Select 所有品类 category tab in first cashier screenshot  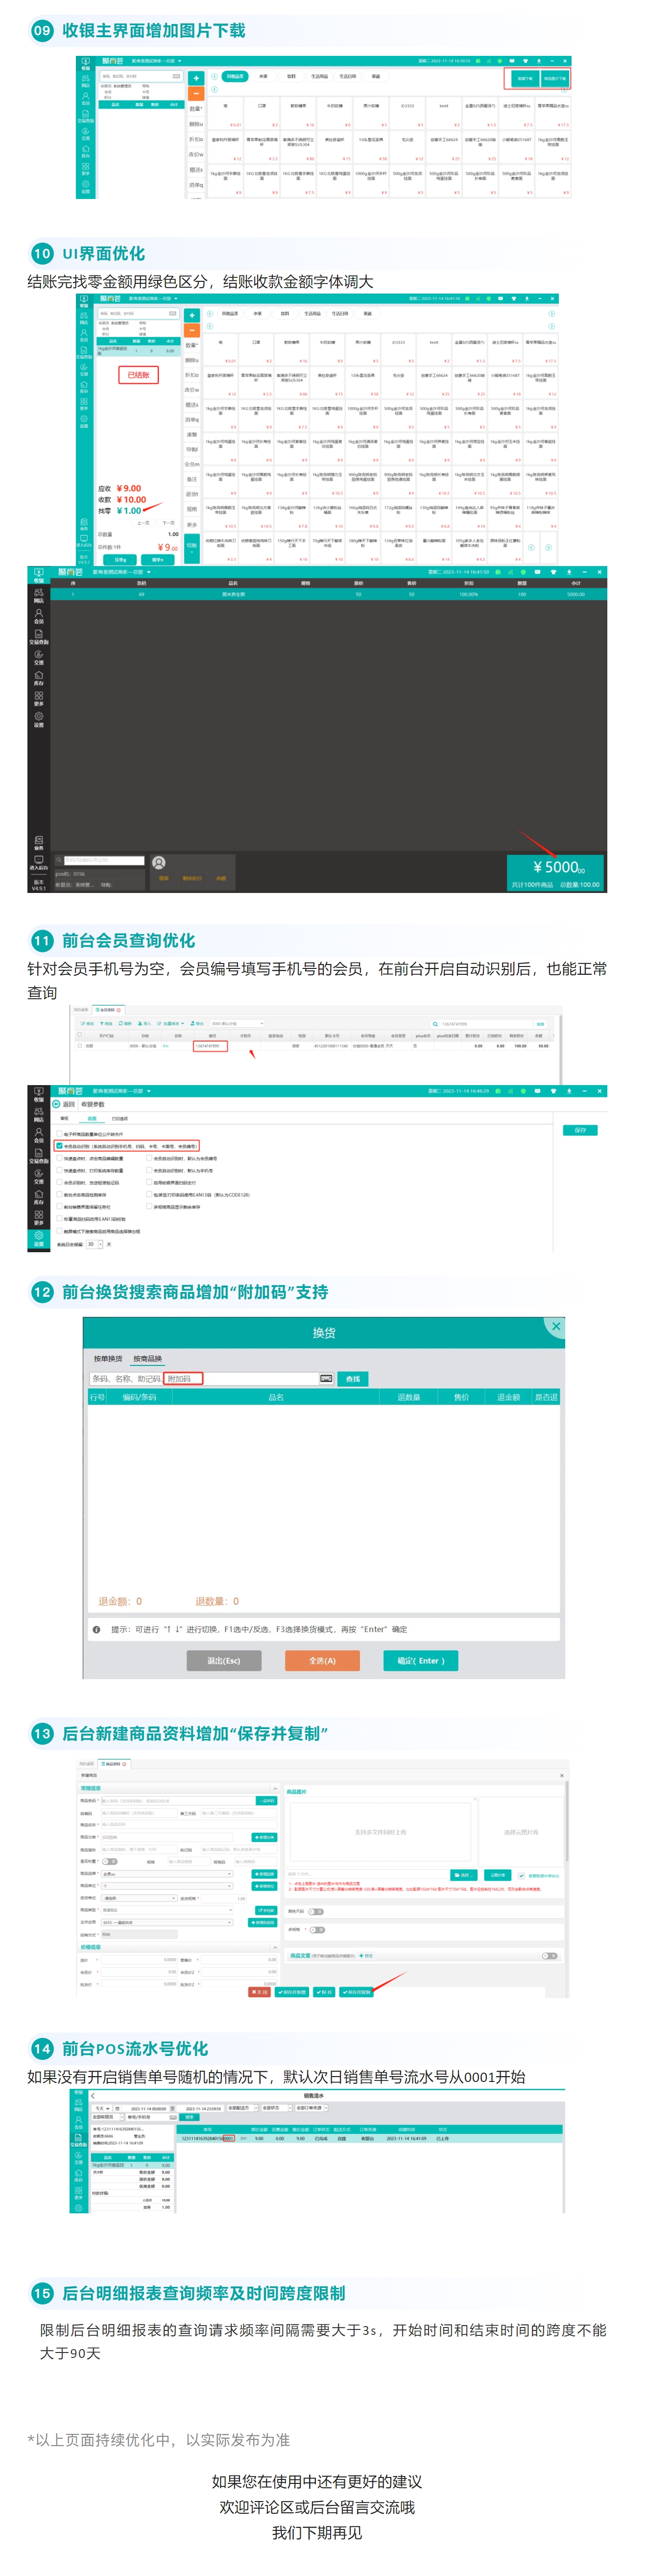234,76
